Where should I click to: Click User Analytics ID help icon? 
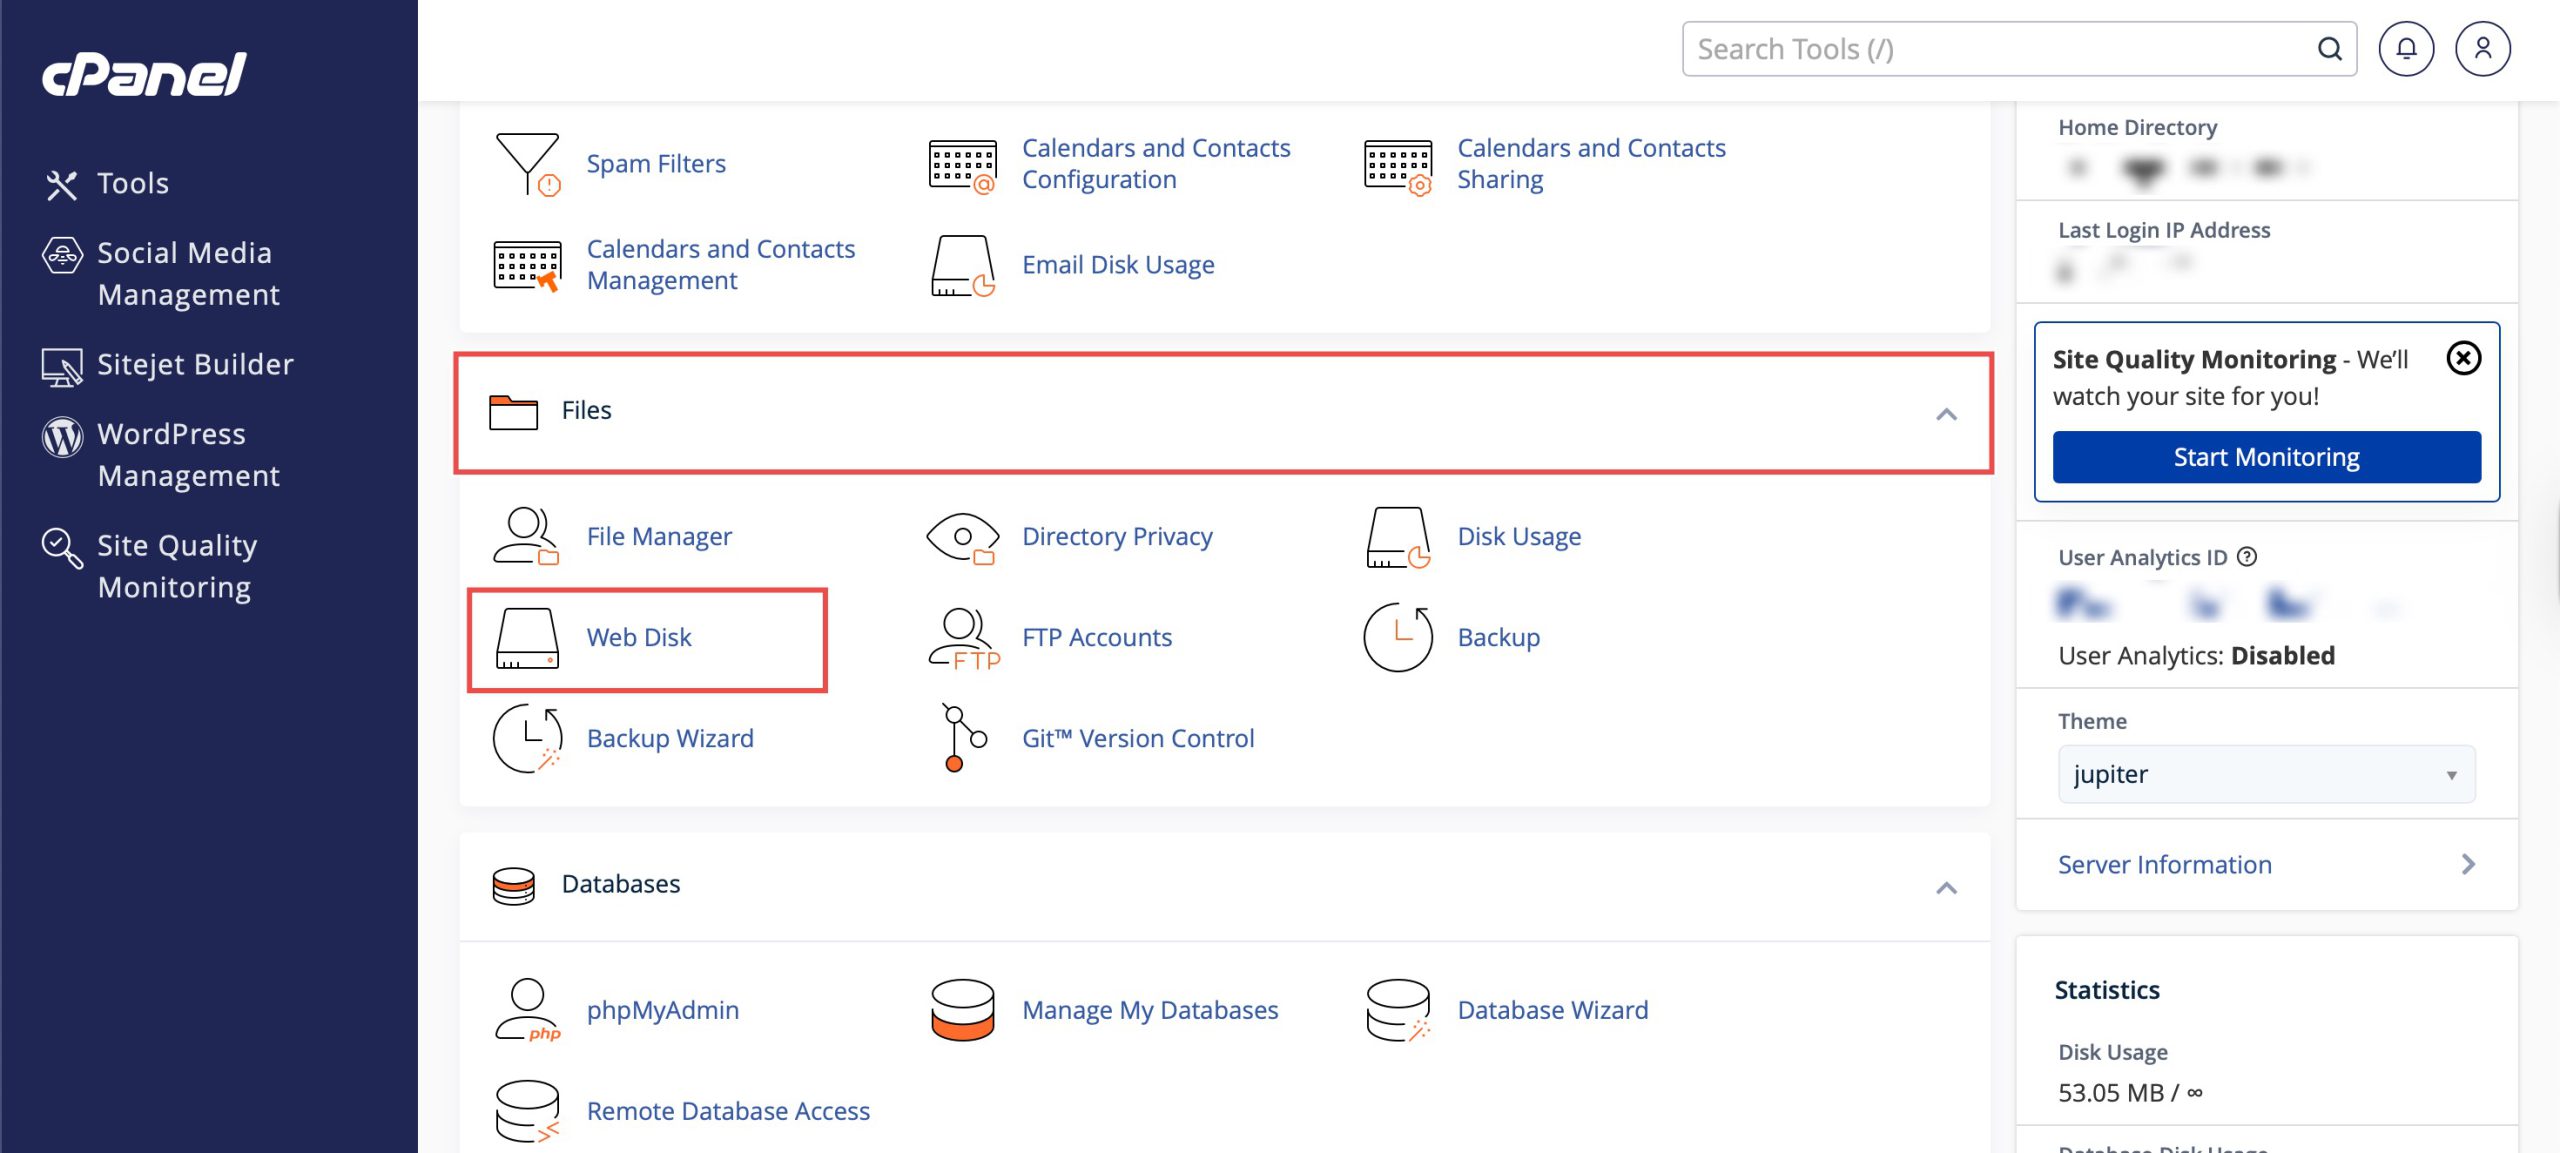(x=2247, y=557)
